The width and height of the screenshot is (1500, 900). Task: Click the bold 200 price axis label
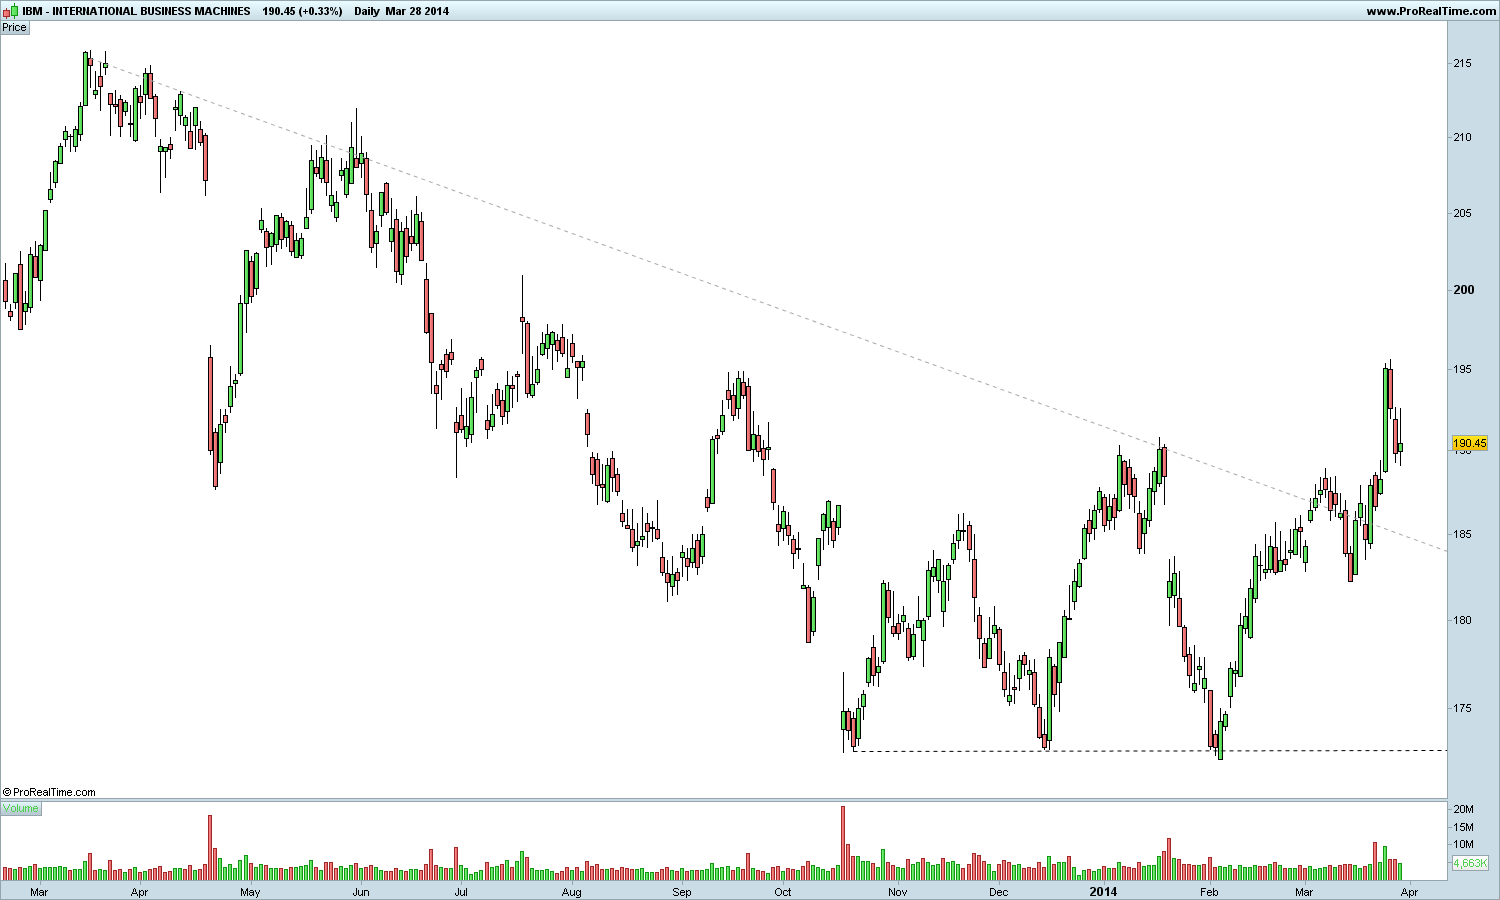click(1463, 289)
